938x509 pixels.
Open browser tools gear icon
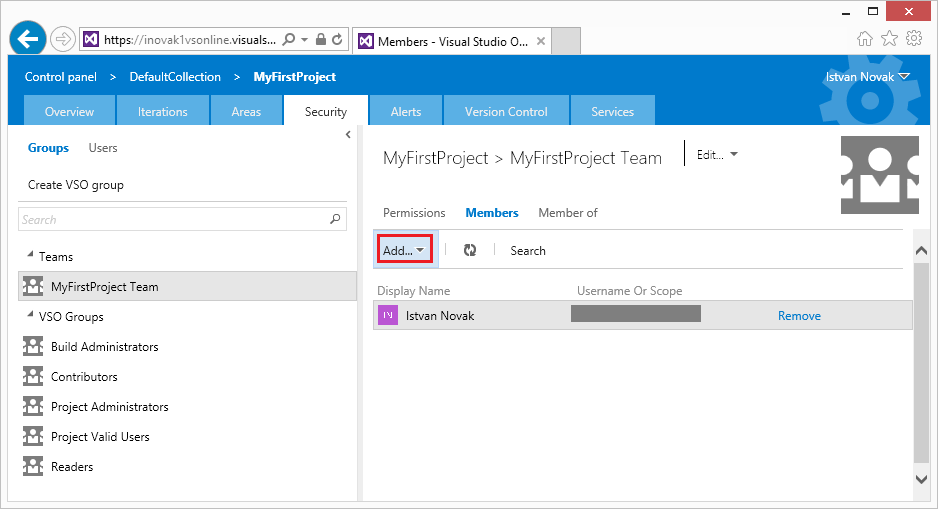pos(914,38)
